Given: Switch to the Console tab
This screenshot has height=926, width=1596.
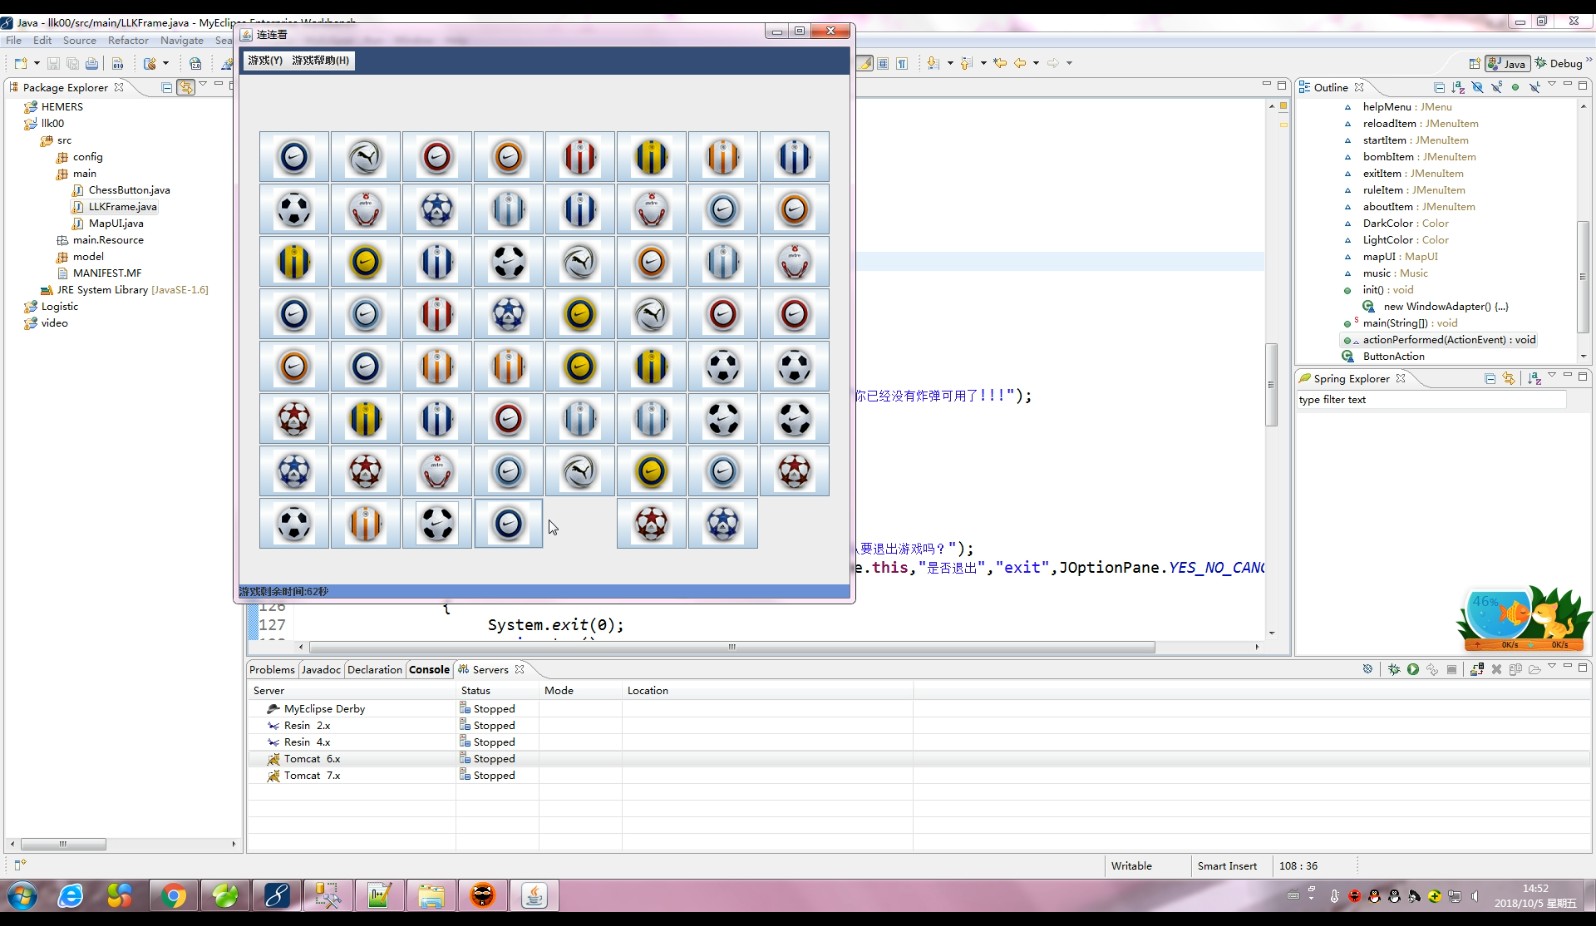Looking at the screenshot, I should 429,670.
